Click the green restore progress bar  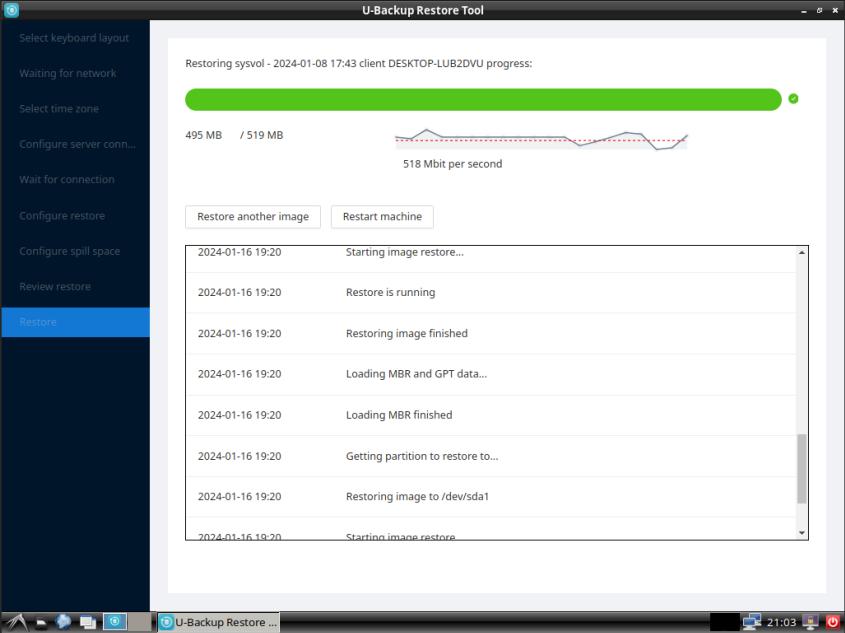480,99
